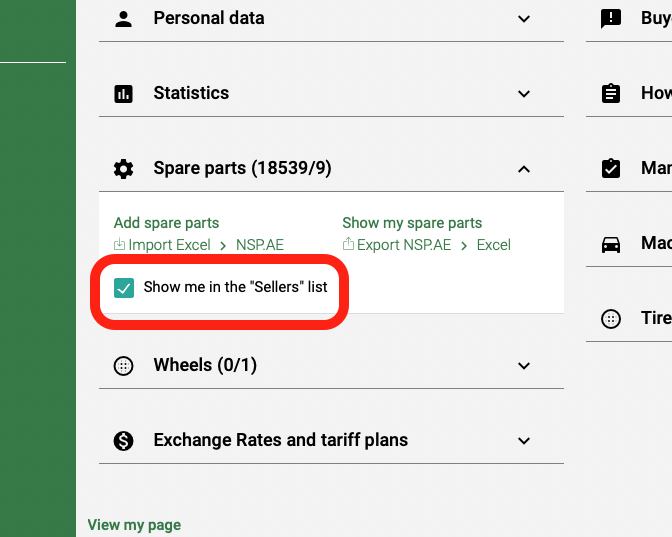Viewport: 672px width, 537px height.
Task: Expand the Statistics section chevron
Action: 524,94
